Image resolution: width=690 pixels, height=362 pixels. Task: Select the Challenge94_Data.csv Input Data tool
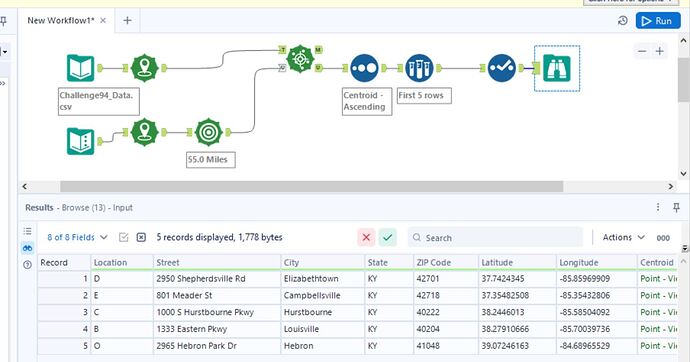click(81, 68)
